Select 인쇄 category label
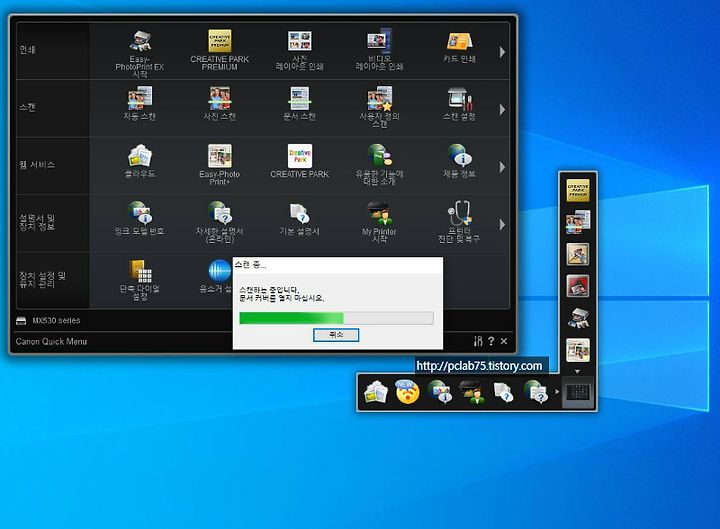Image resolution: width=720 pixels, height=529 pixels. 28,50
